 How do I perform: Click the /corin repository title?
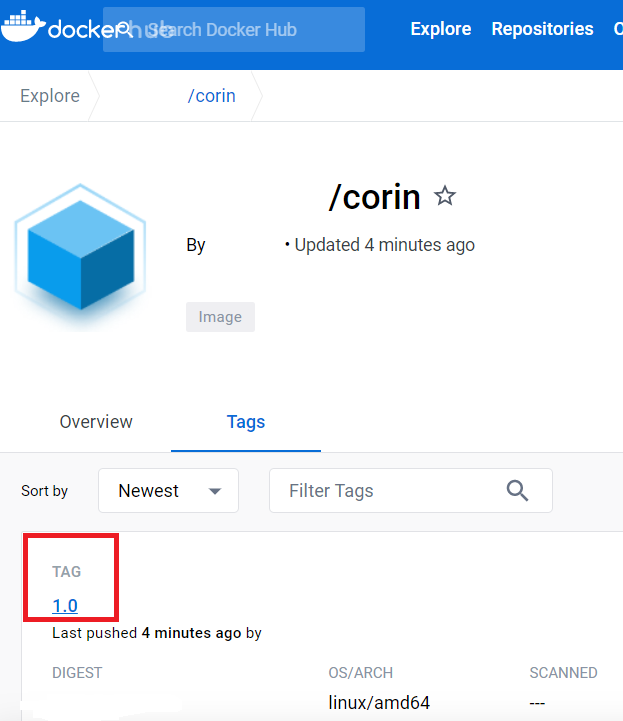coord(374,197)
